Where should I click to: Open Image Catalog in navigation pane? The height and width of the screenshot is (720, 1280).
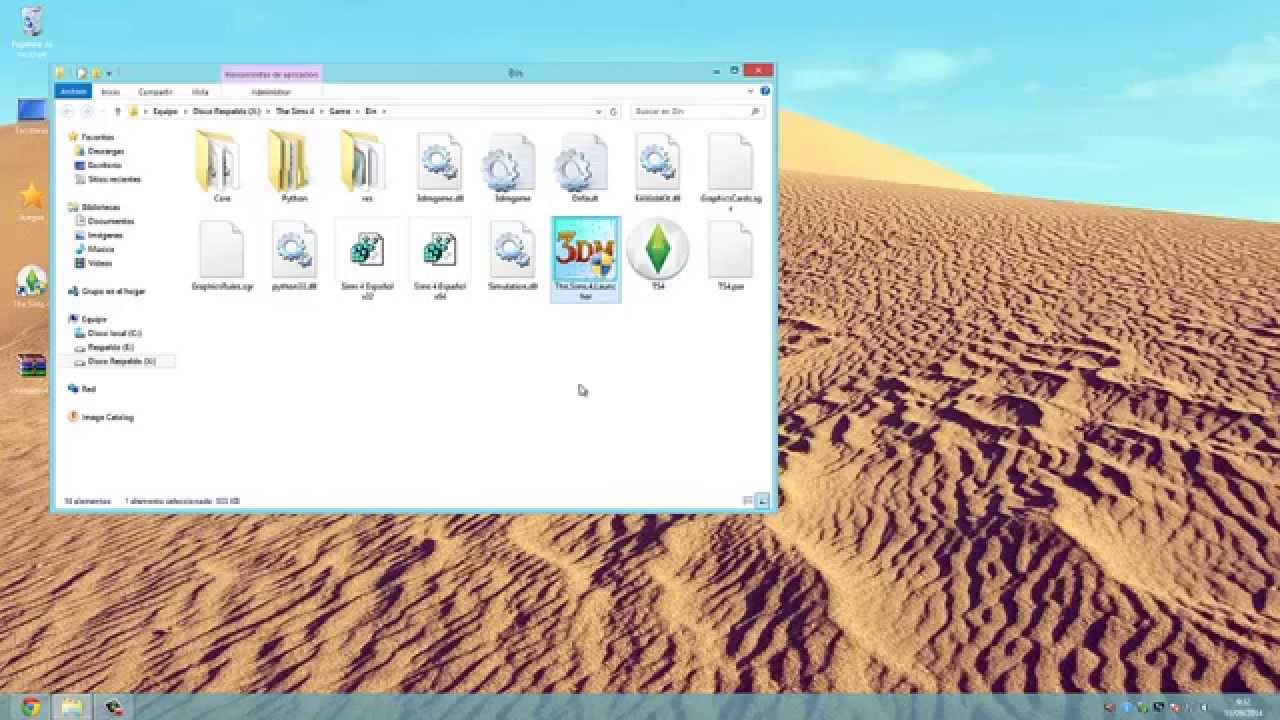pyautogui.click(x=101, y=417)
